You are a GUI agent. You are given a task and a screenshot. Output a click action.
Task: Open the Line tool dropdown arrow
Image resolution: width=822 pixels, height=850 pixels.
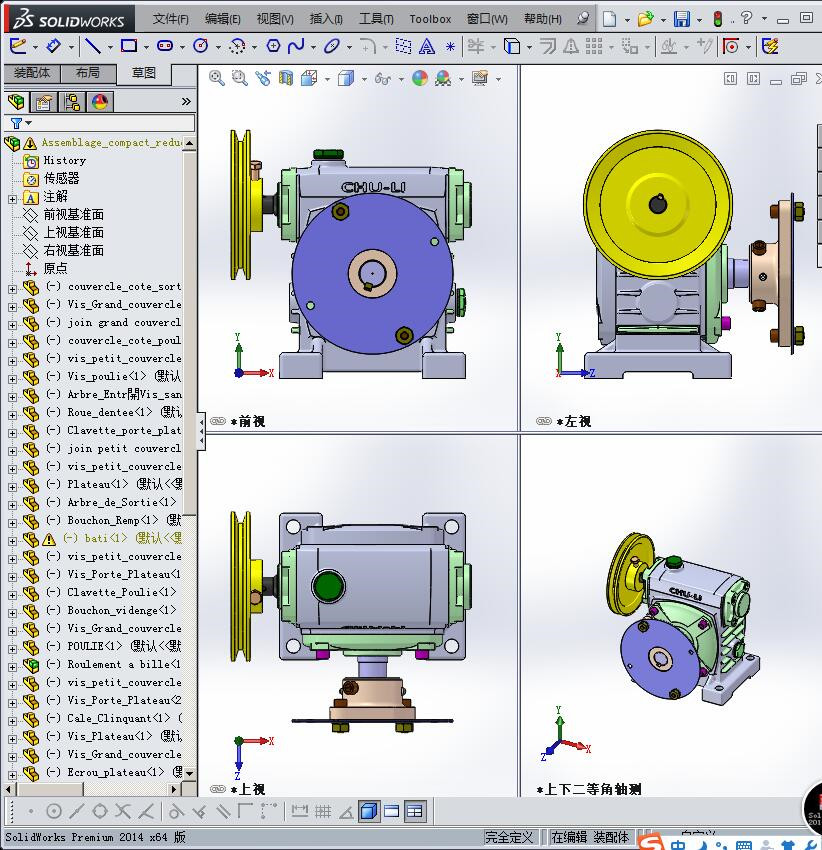110,47
